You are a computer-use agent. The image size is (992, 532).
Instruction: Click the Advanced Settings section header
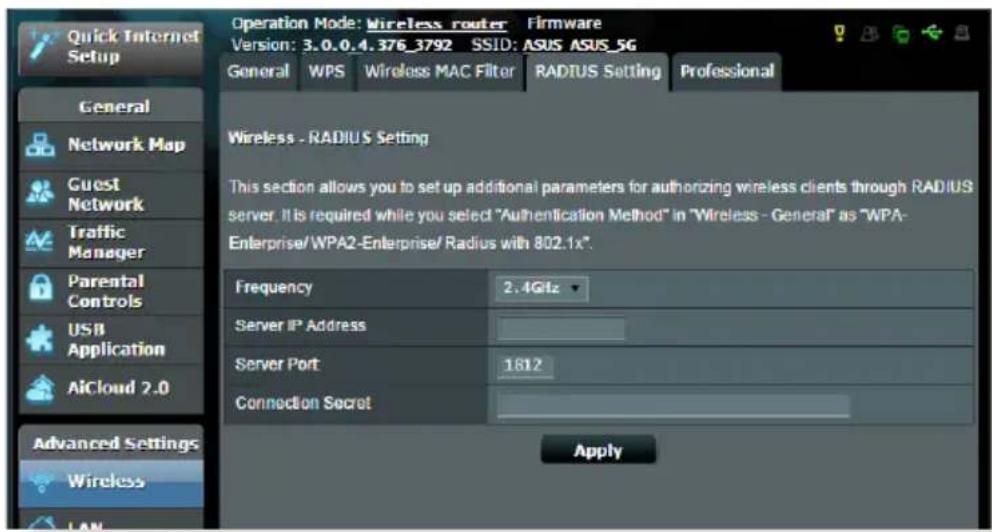[x=111, y=443]
